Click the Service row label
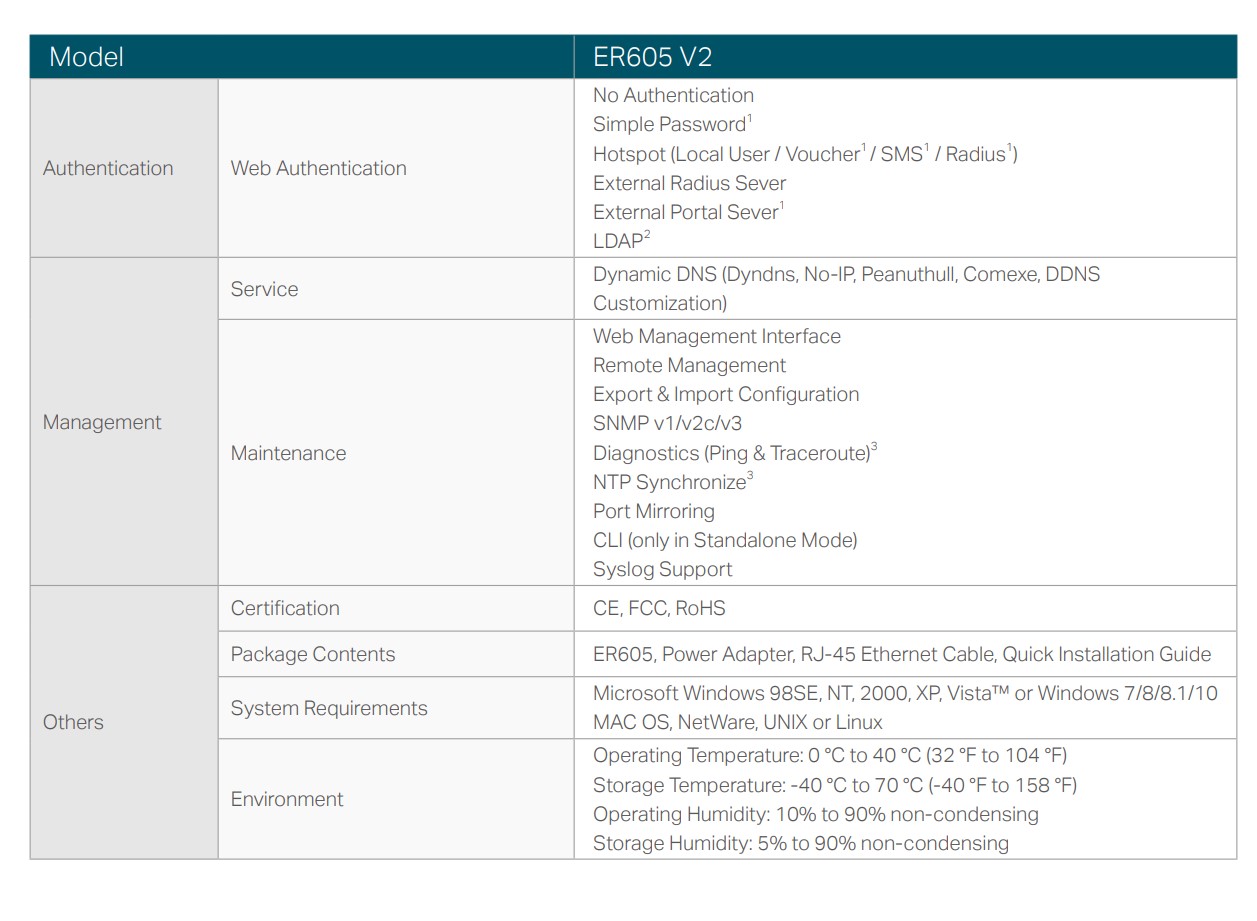1257x921 pixels. 264,289
